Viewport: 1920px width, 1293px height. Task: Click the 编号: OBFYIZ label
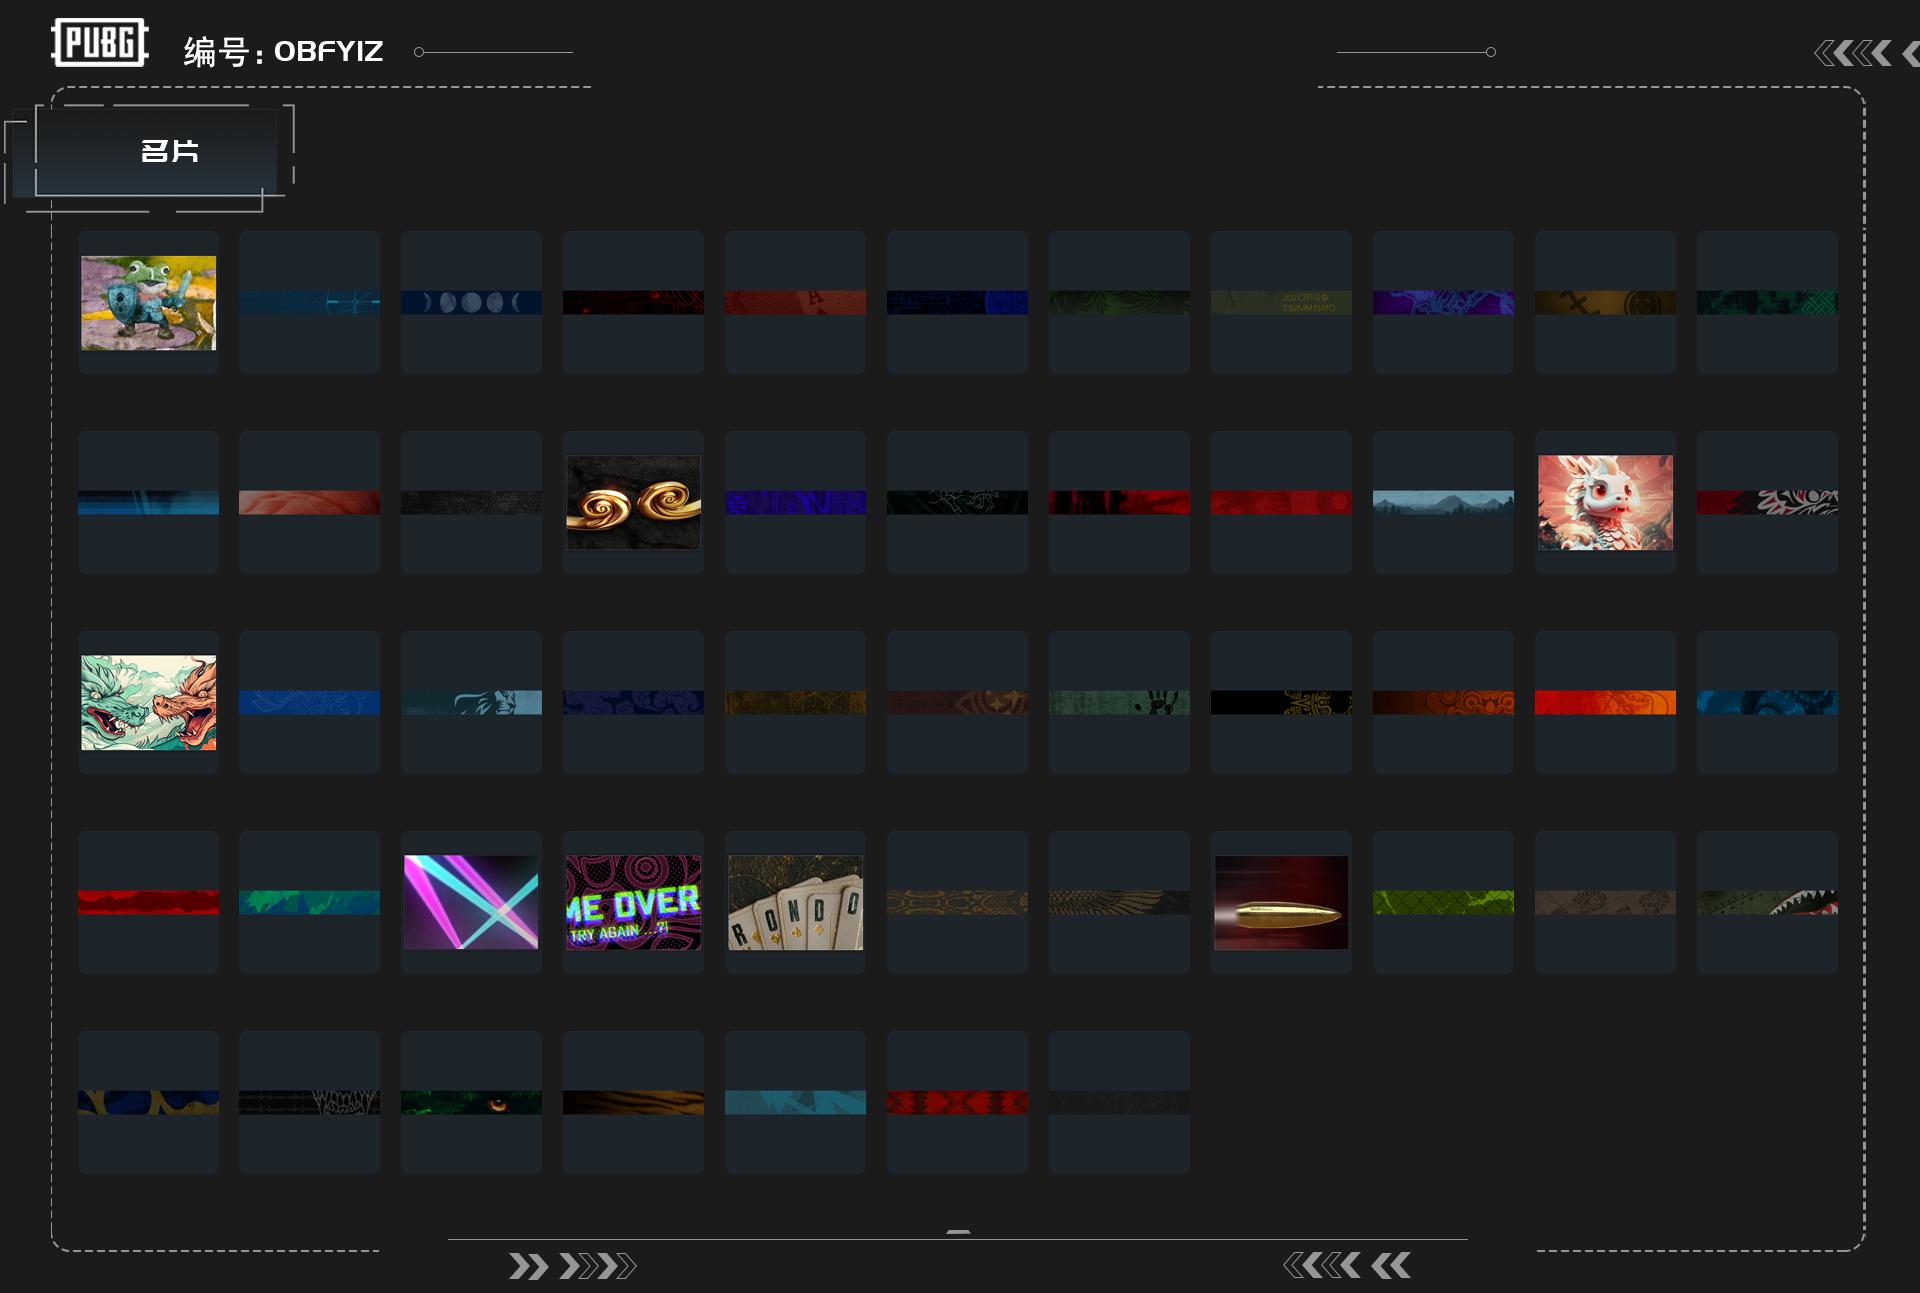[283, 52]
